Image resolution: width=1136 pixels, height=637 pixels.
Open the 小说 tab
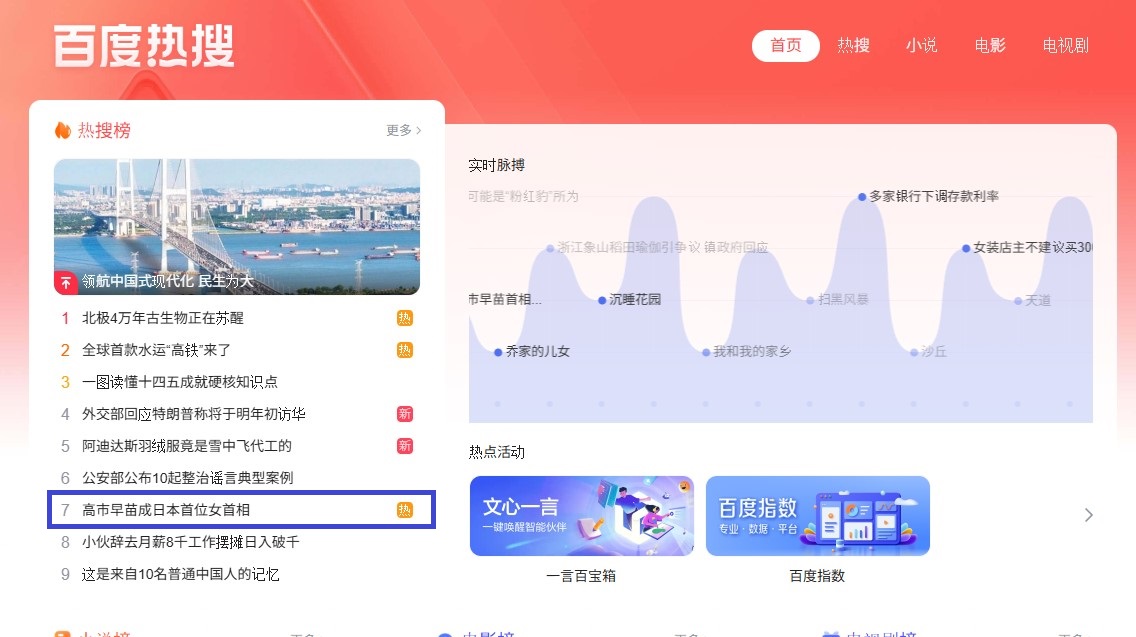coord(922,46)
